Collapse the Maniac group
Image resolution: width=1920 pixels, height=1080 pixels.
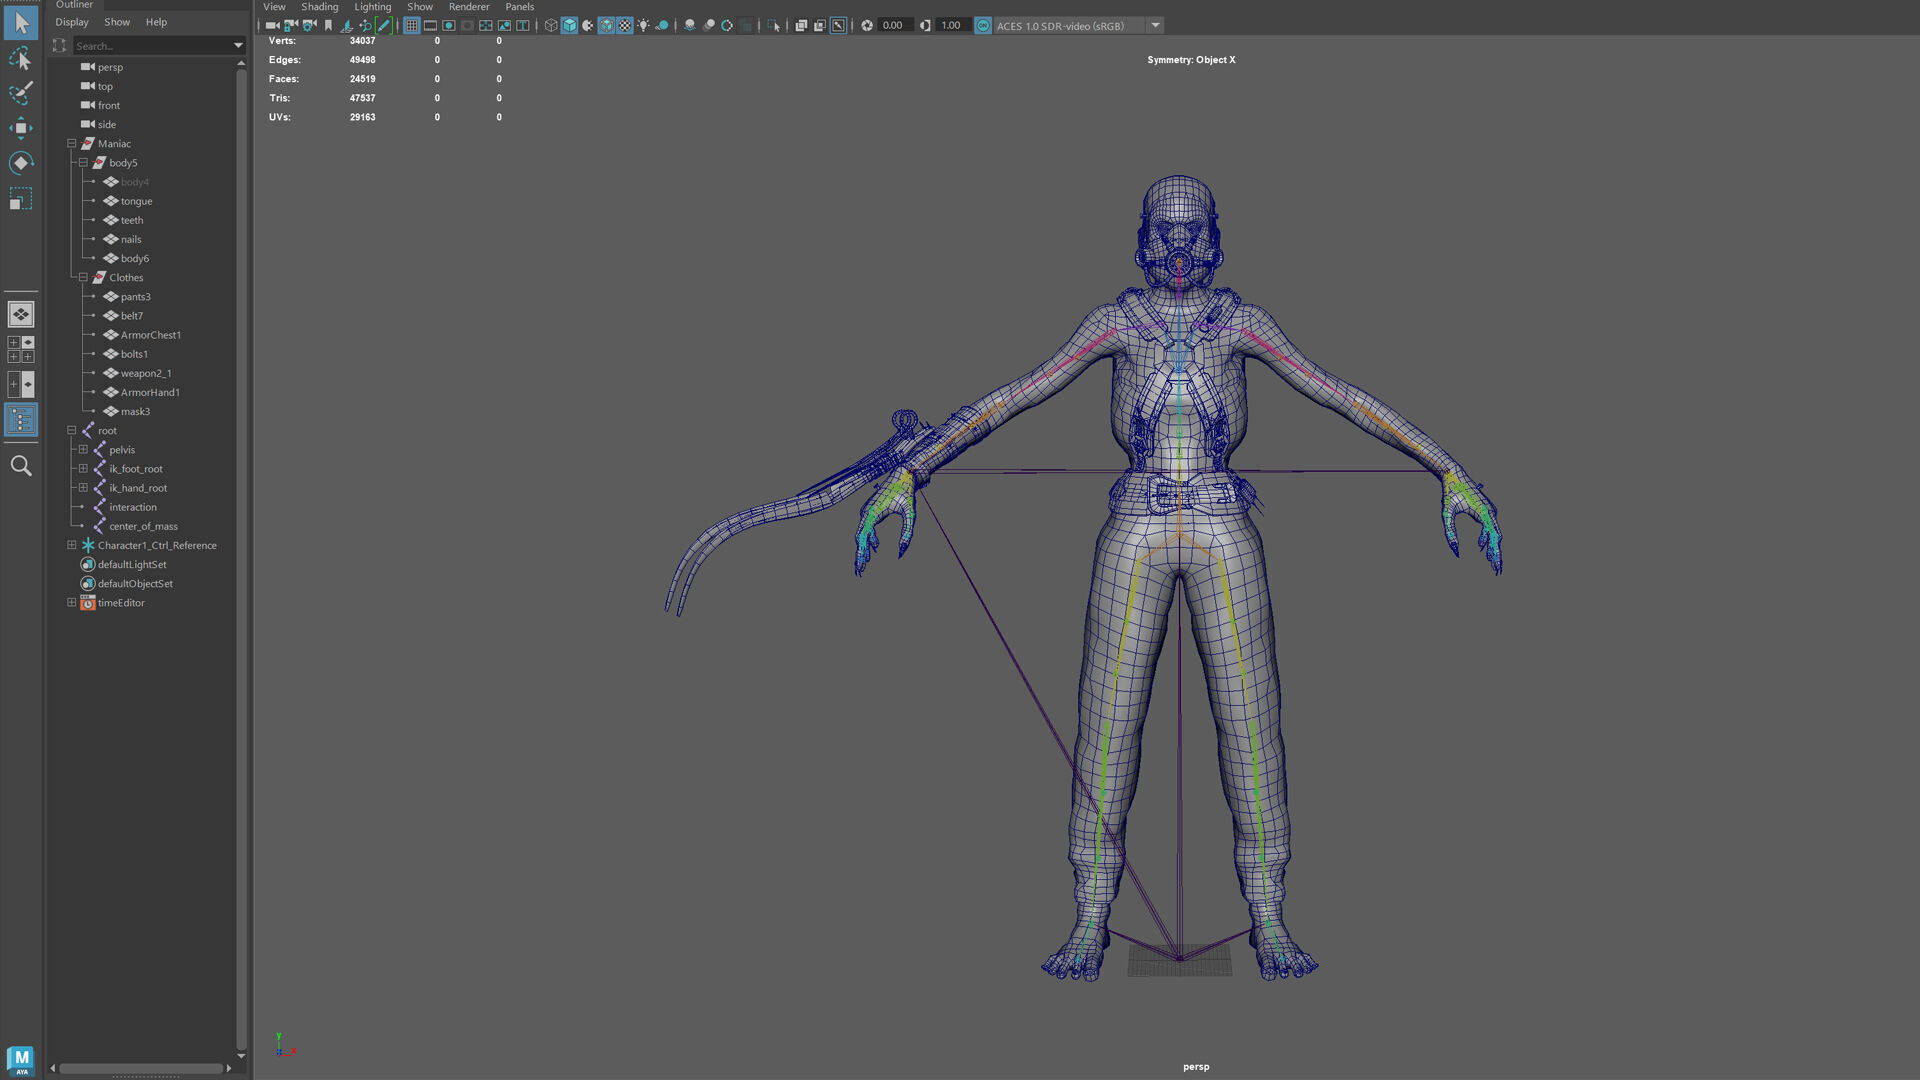72,143
